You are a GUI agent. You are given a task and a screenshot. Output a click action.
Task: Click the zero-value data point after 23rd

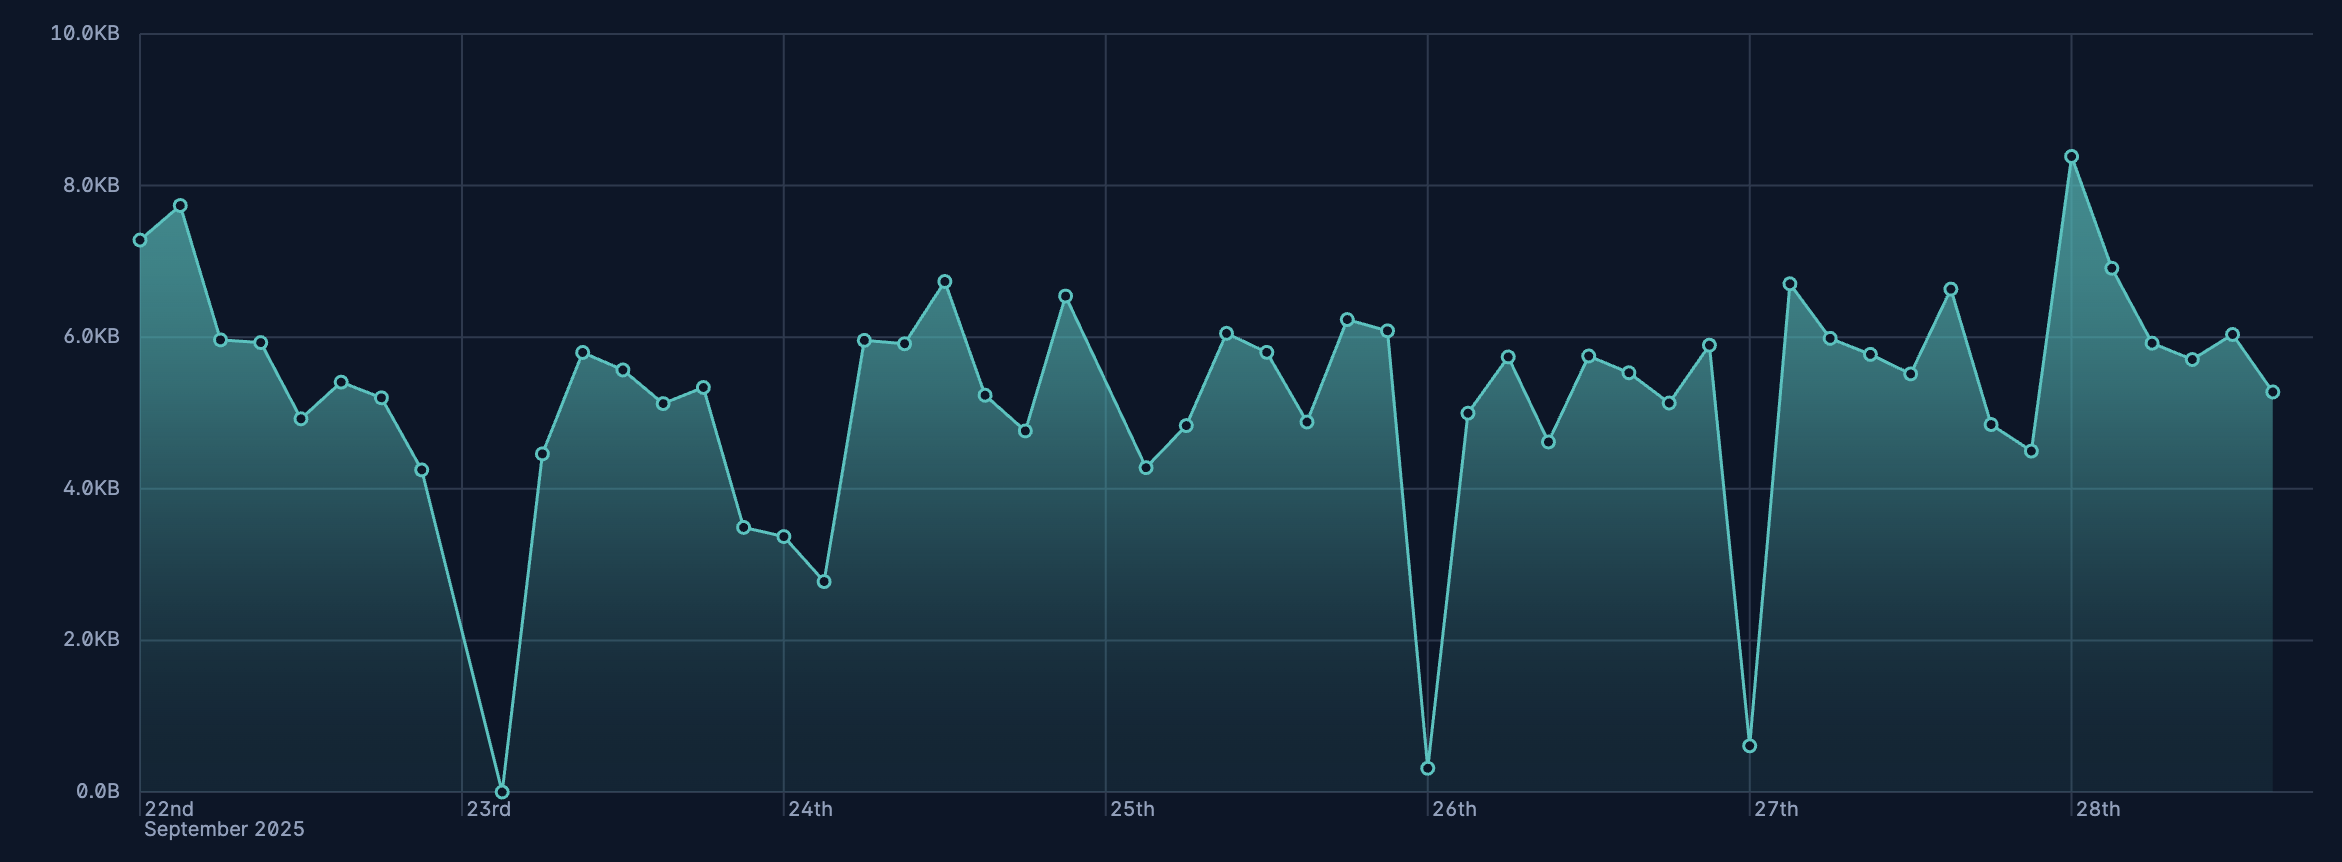tap(502, 792)
